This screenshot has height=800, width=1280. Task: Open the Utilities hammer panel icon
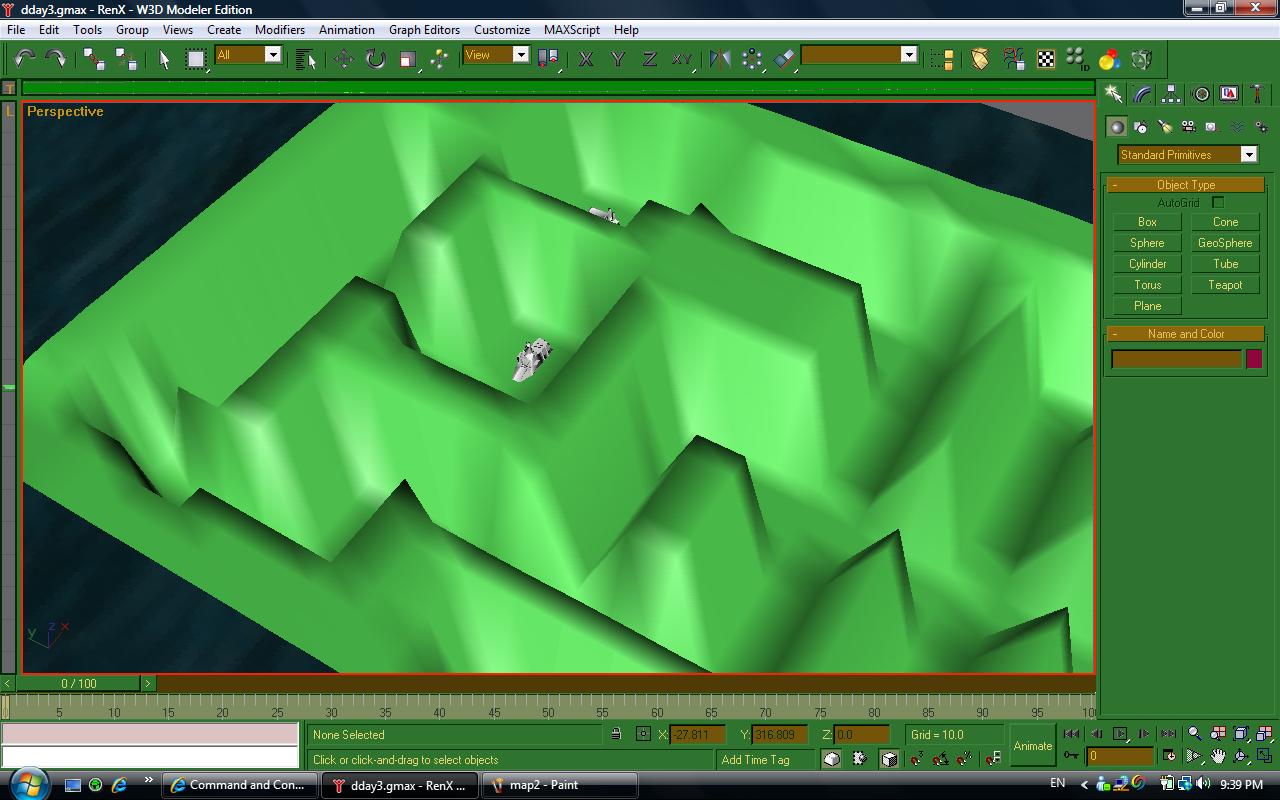(x=1257, y=94)
